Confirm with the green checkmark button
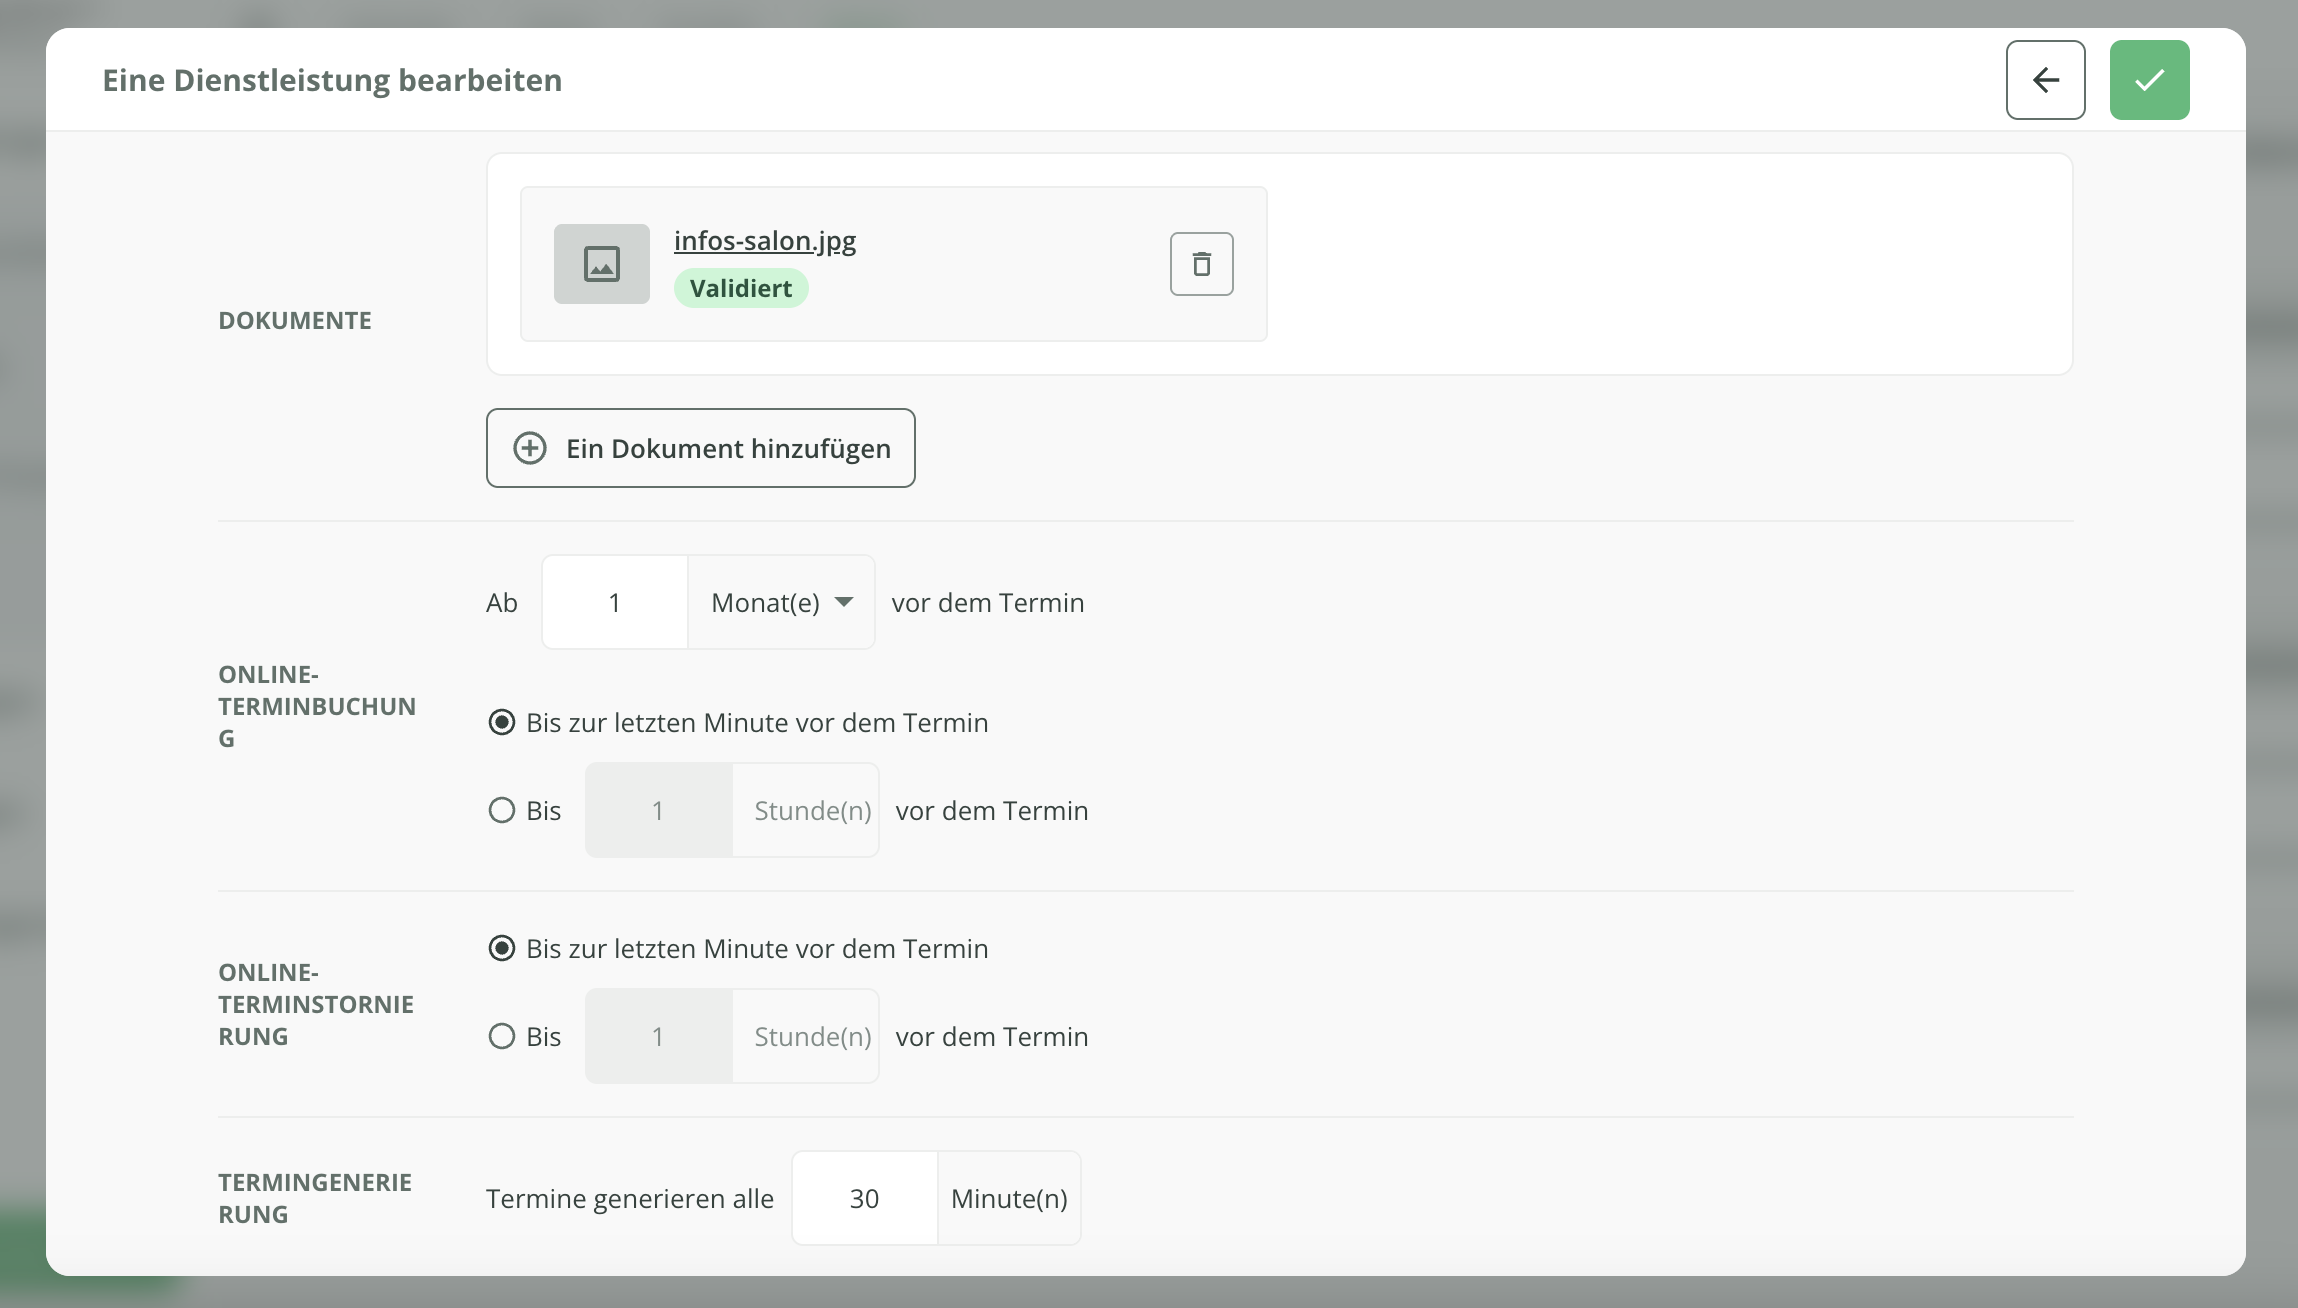The height and width of the screenshot is (1308, 2298). 2149,80
